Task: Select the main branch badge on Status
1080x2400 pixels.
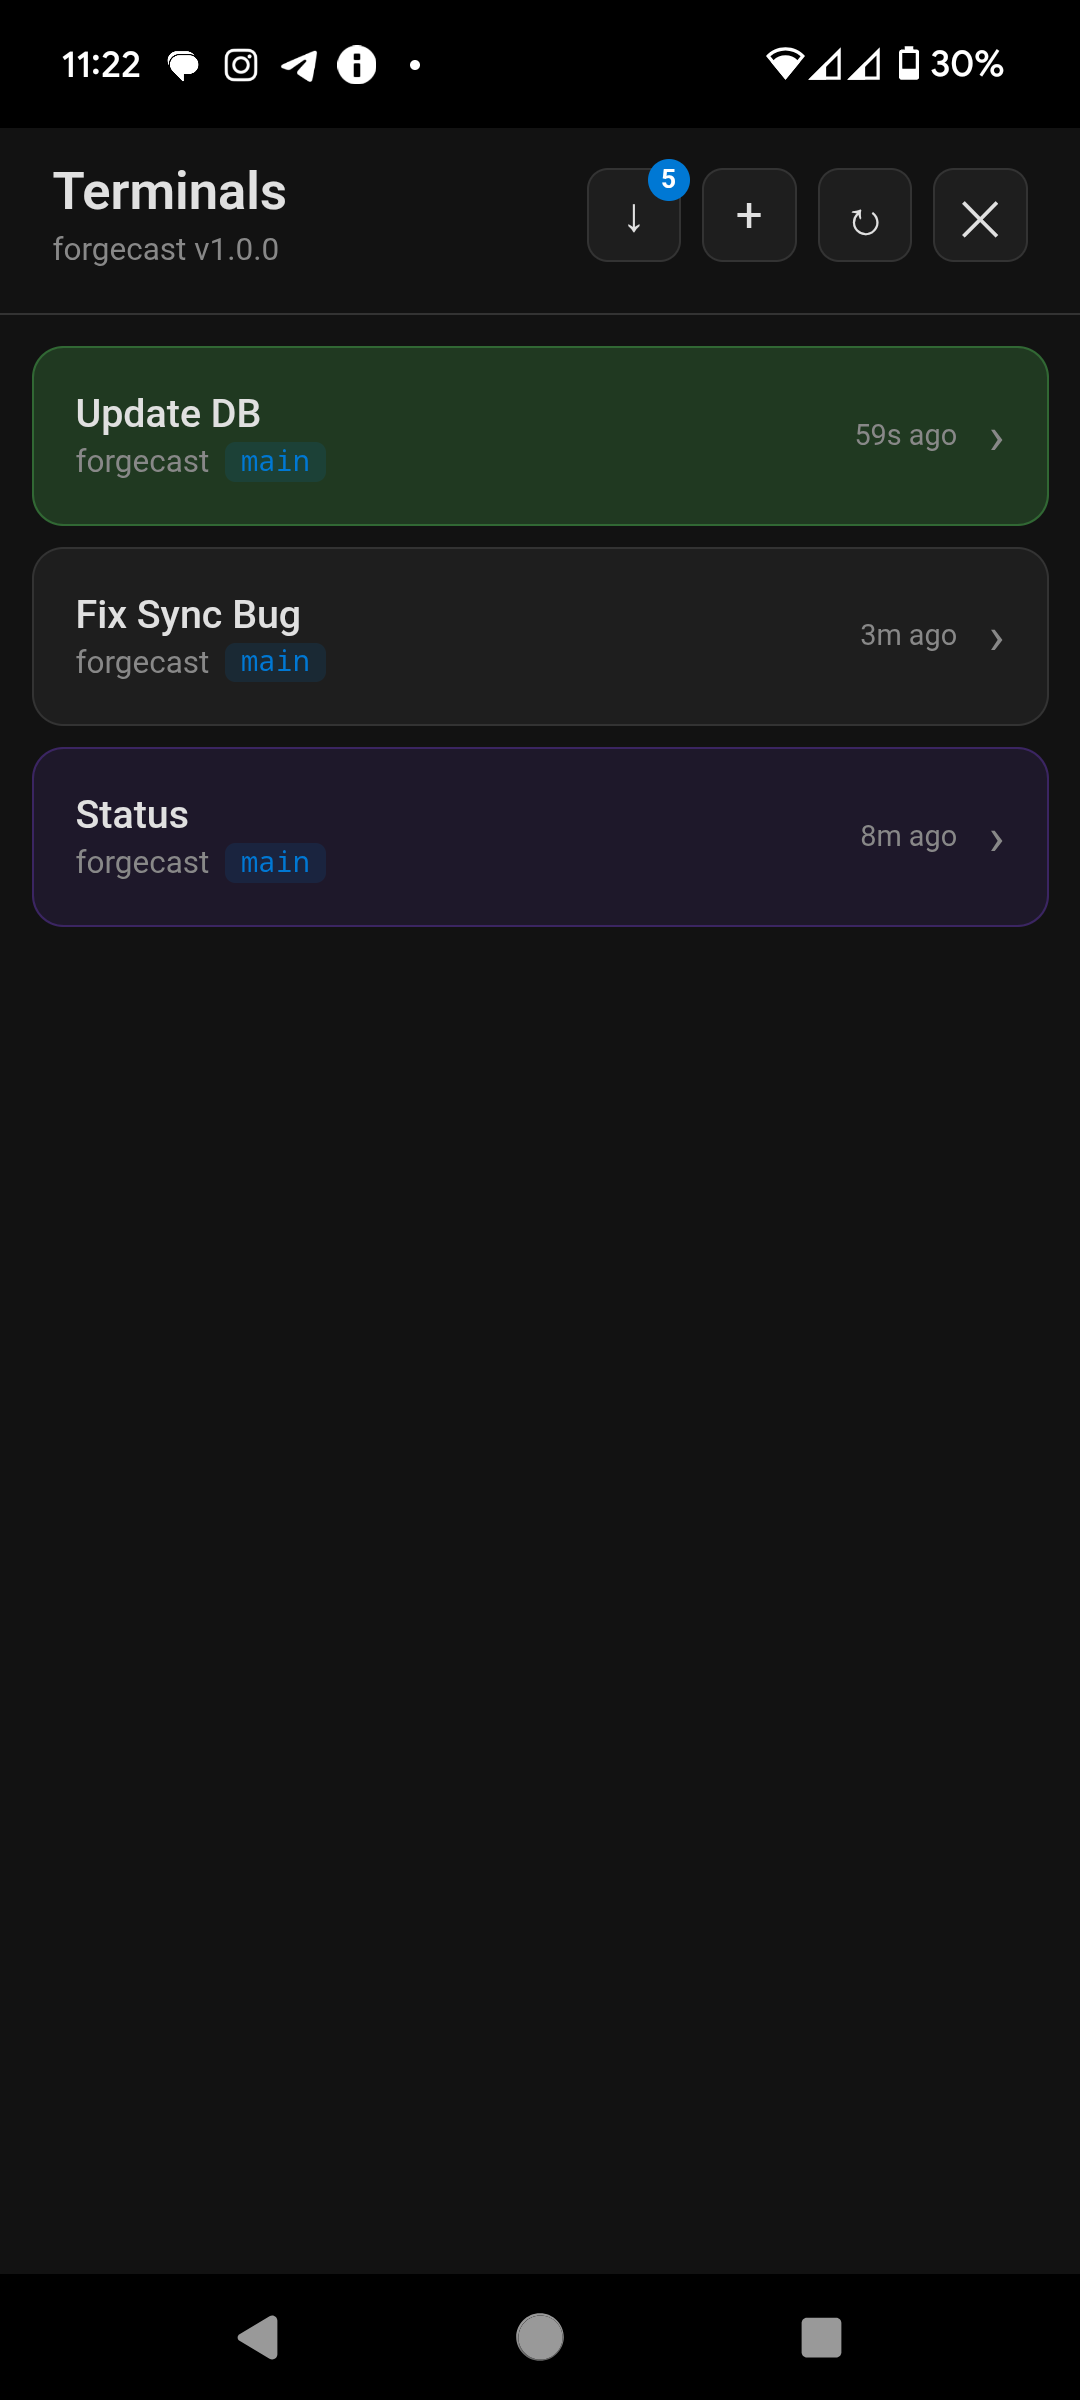Action: coord(275,862)
